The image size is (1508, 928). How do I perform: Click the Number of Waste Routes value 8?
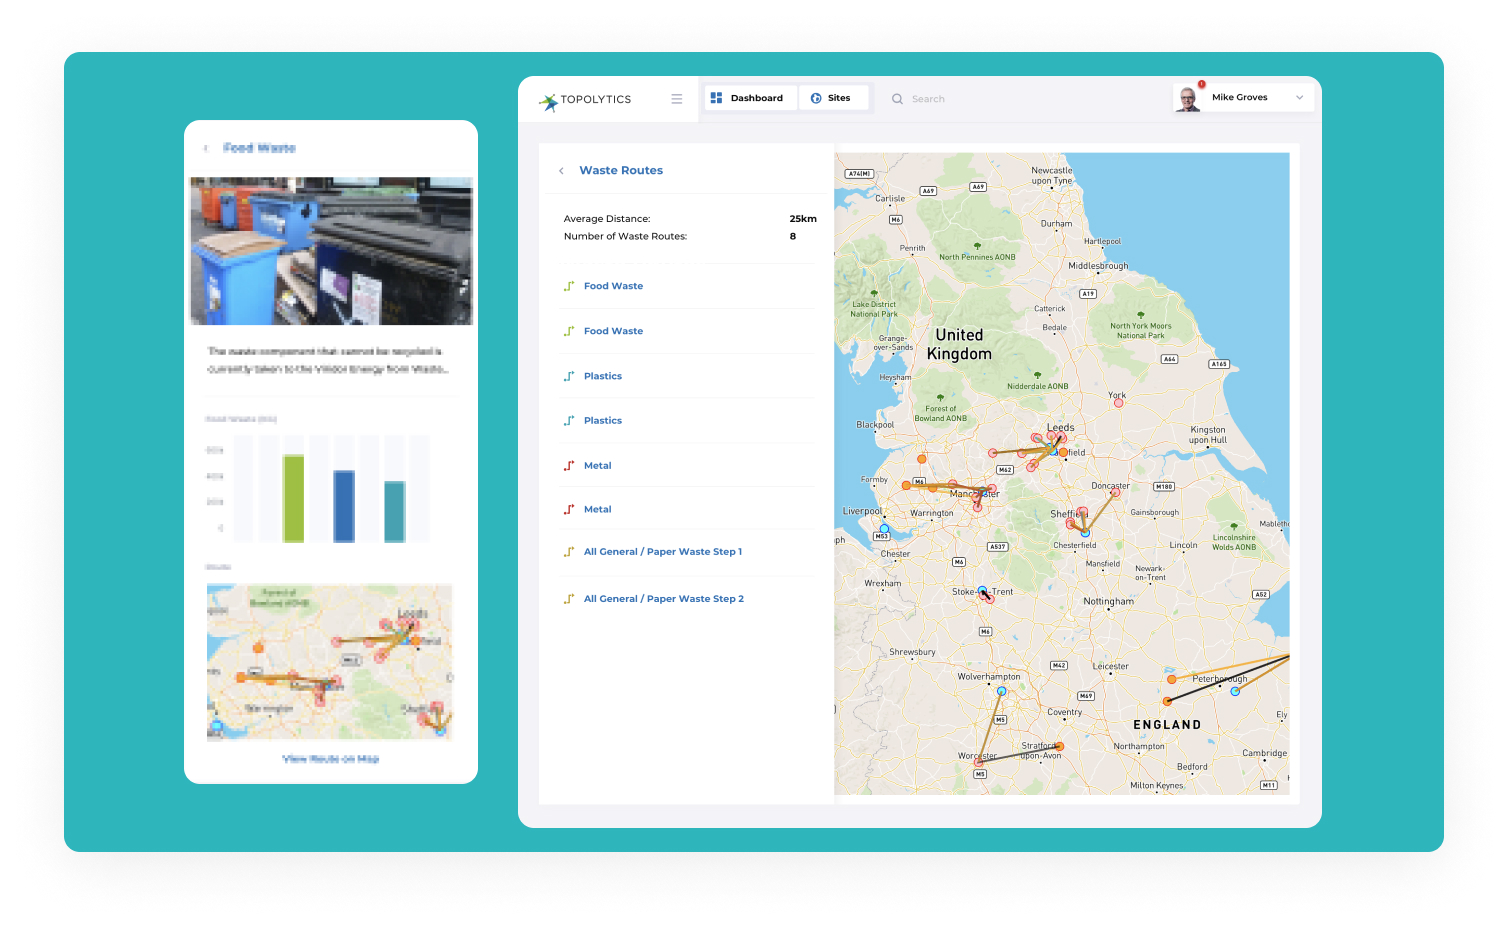coord(793,237)
